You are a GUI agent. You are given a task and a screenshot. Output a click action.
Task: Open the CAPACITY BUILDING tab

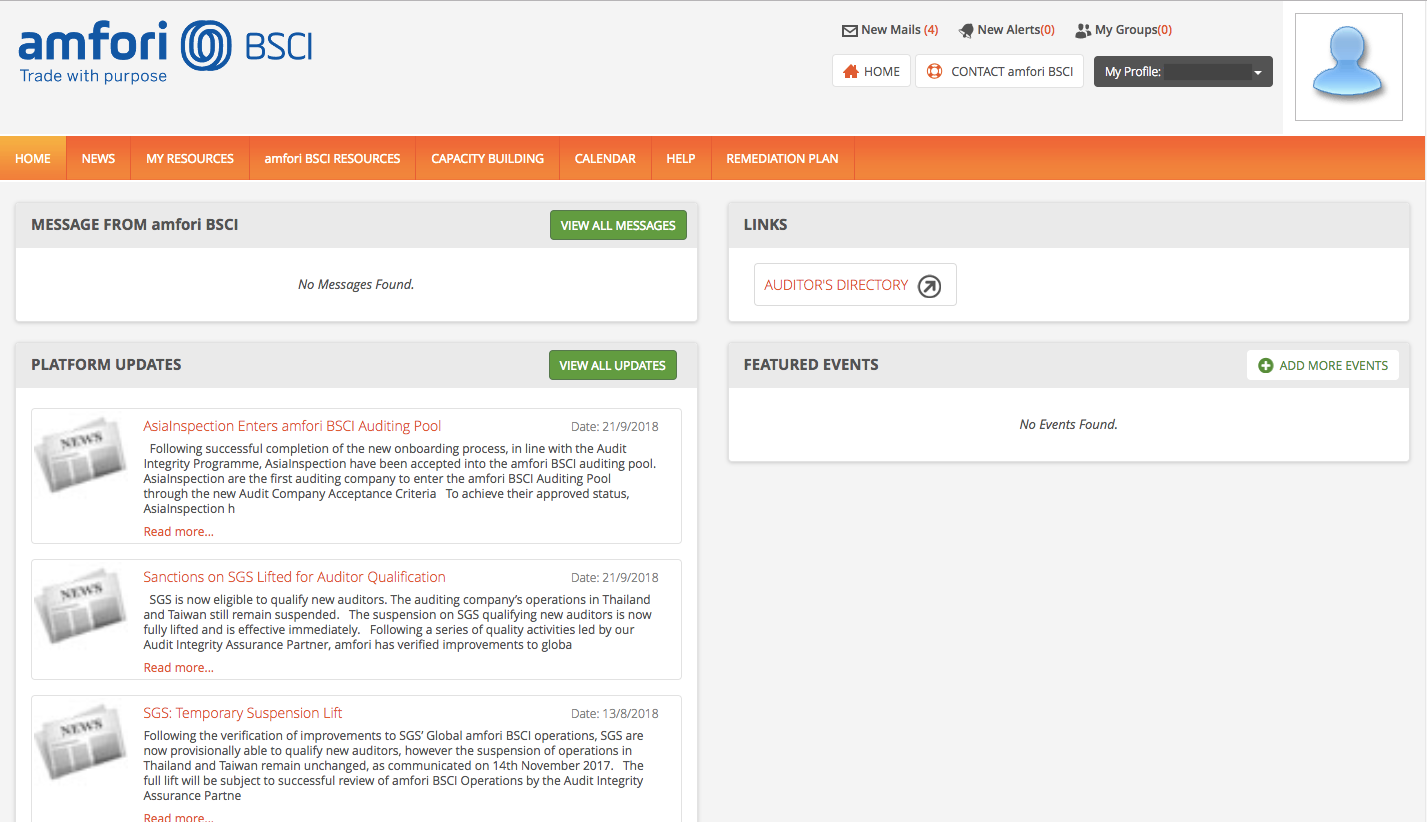click(x=488, y=158)
